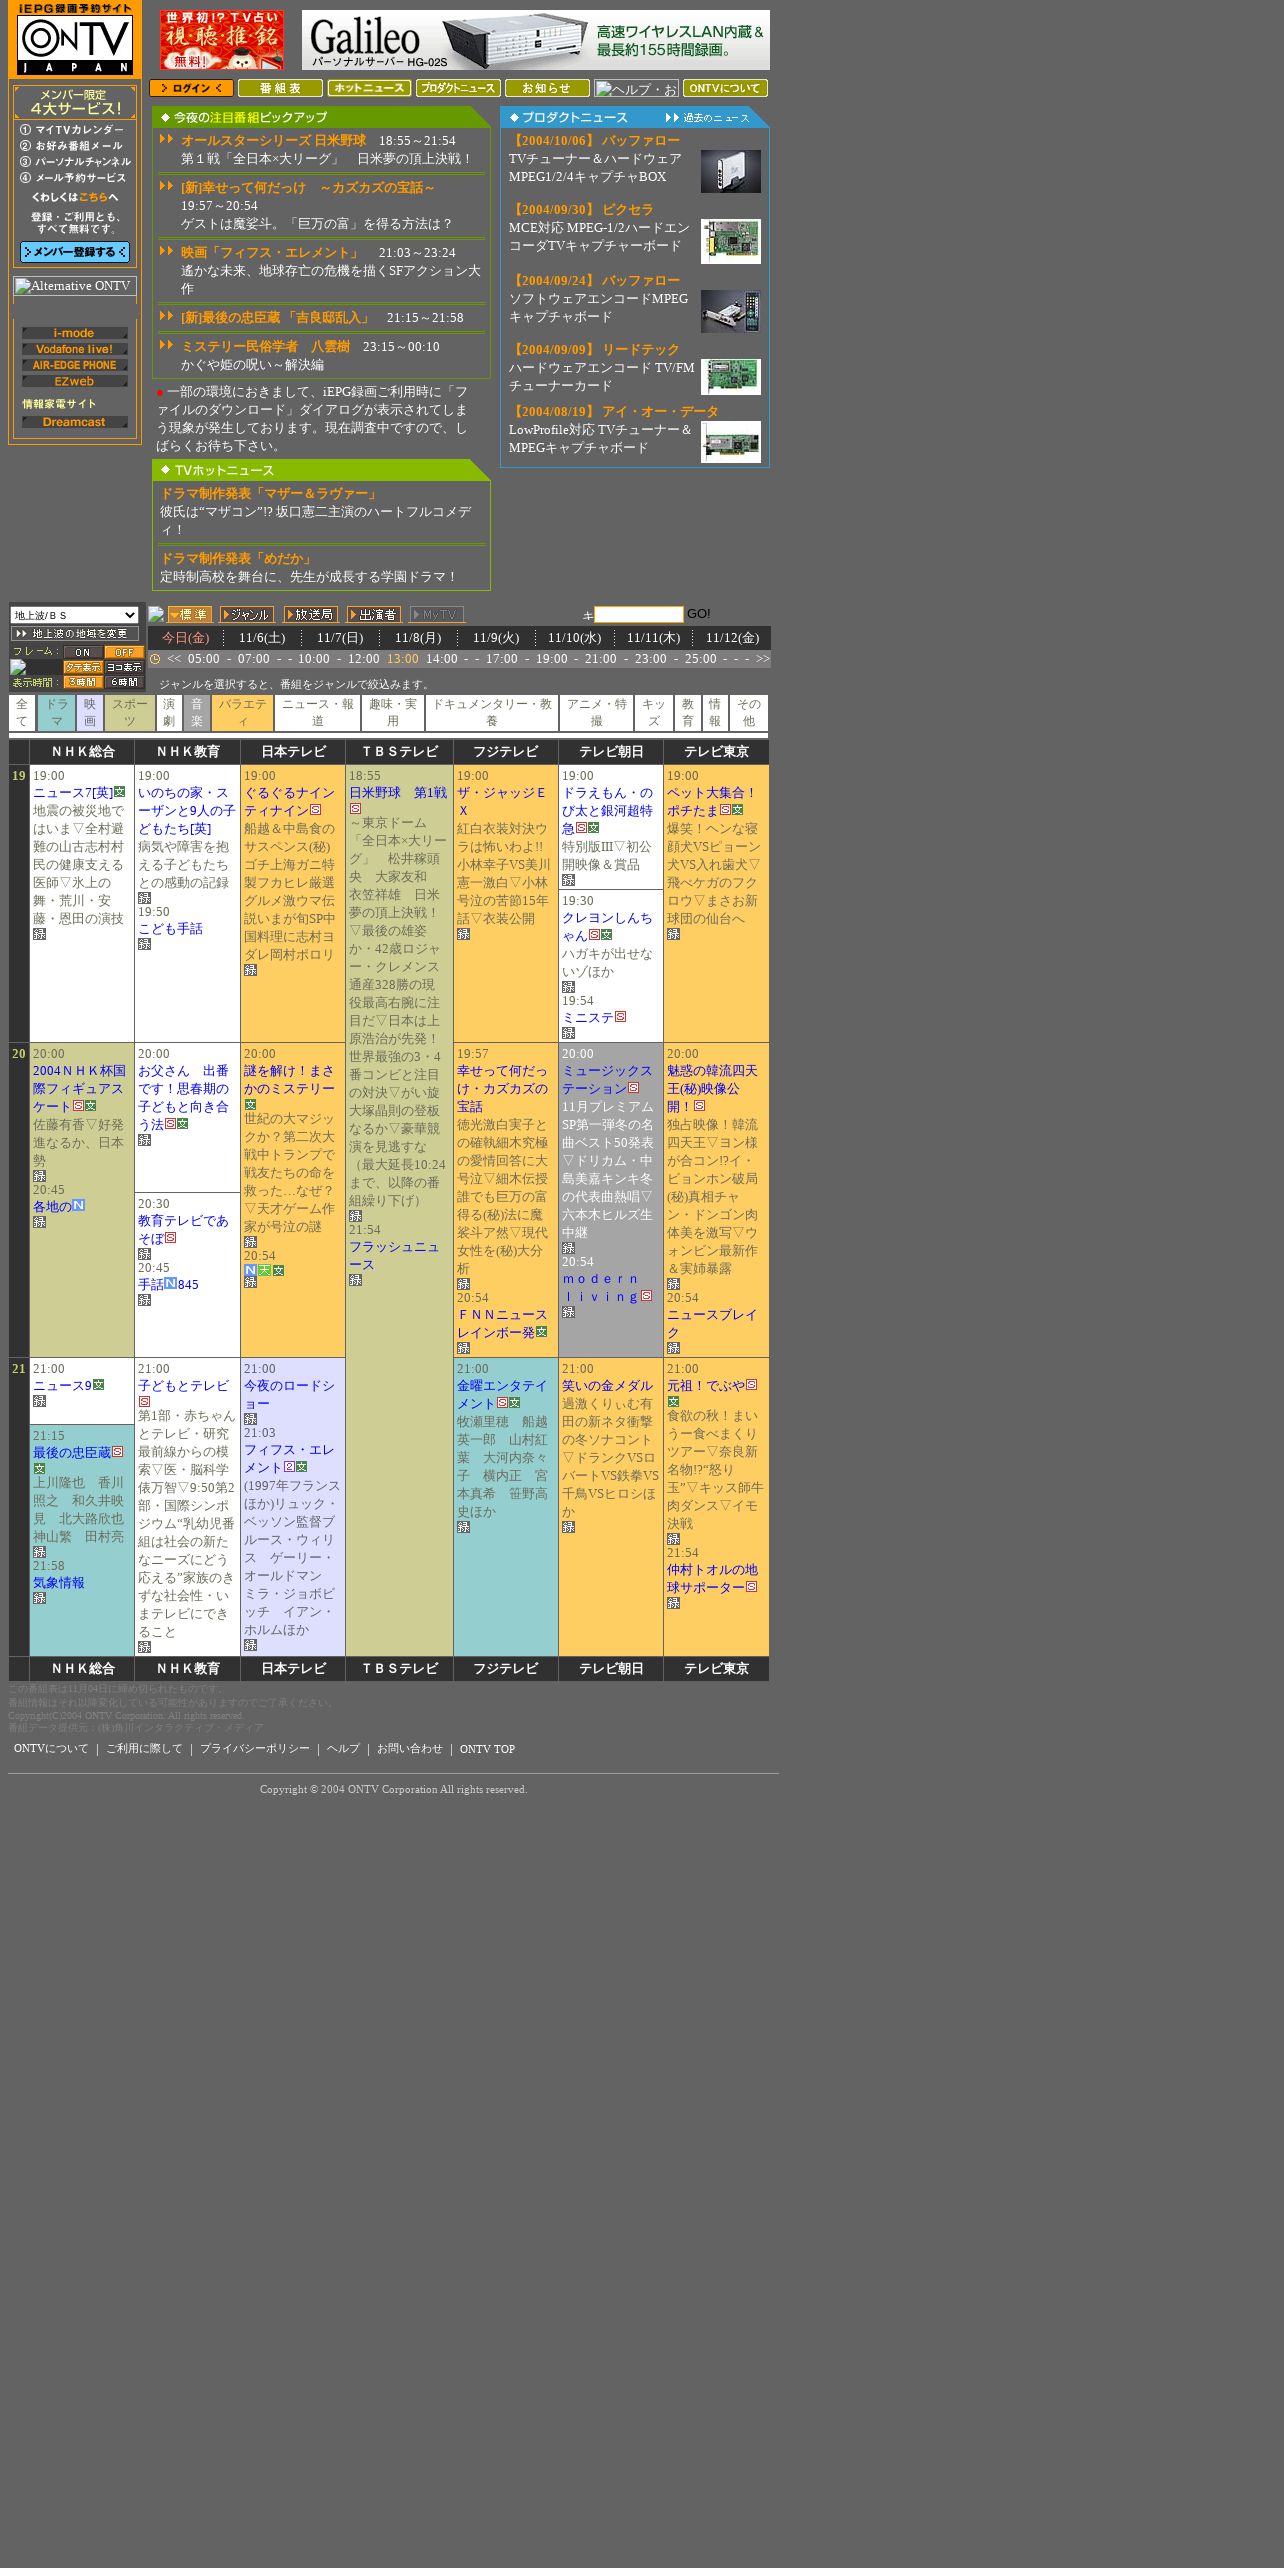Click record icon under こども手話
The width and height of the screenshot is (1284, 2568).
pyautogui.click(x=144, y=944)
